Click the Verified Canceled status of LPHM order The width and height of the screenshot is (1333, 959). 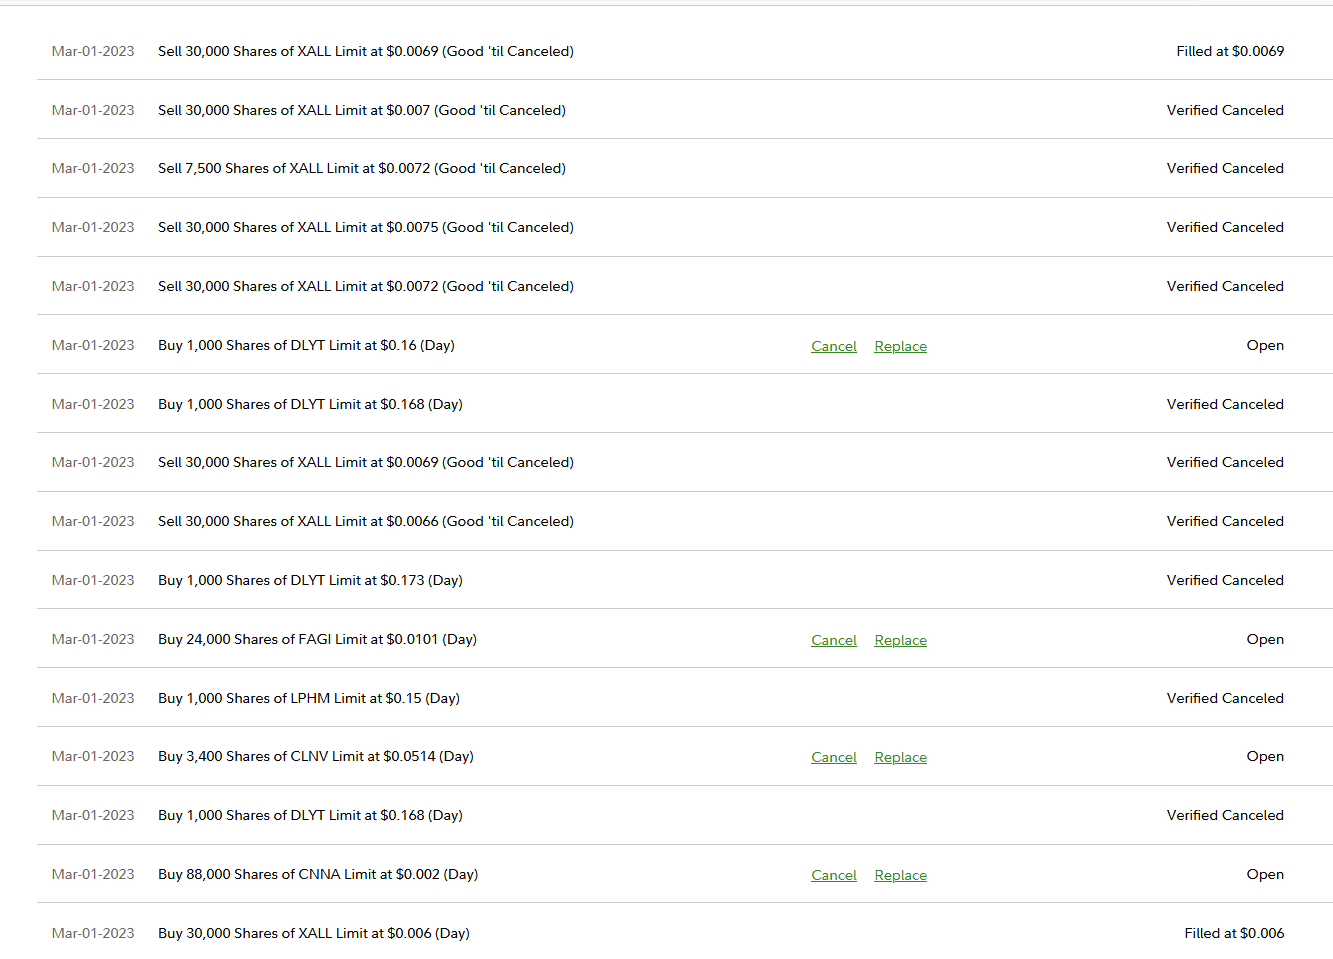coord(1224,698)
